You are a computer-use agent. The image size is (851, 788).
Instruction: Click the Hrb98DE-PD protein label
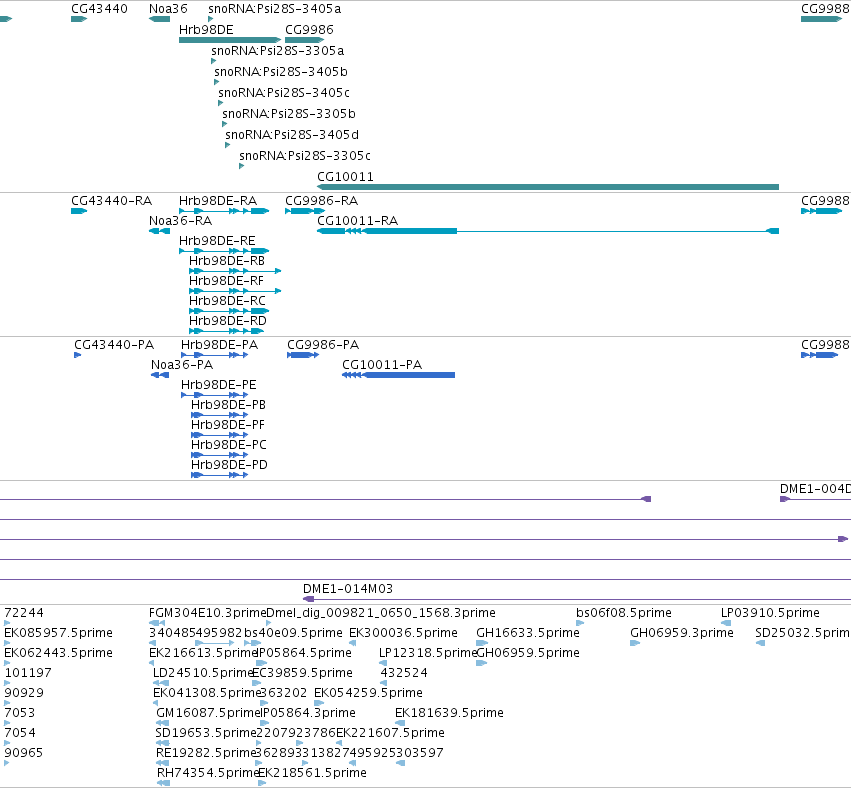pos(230,465)
